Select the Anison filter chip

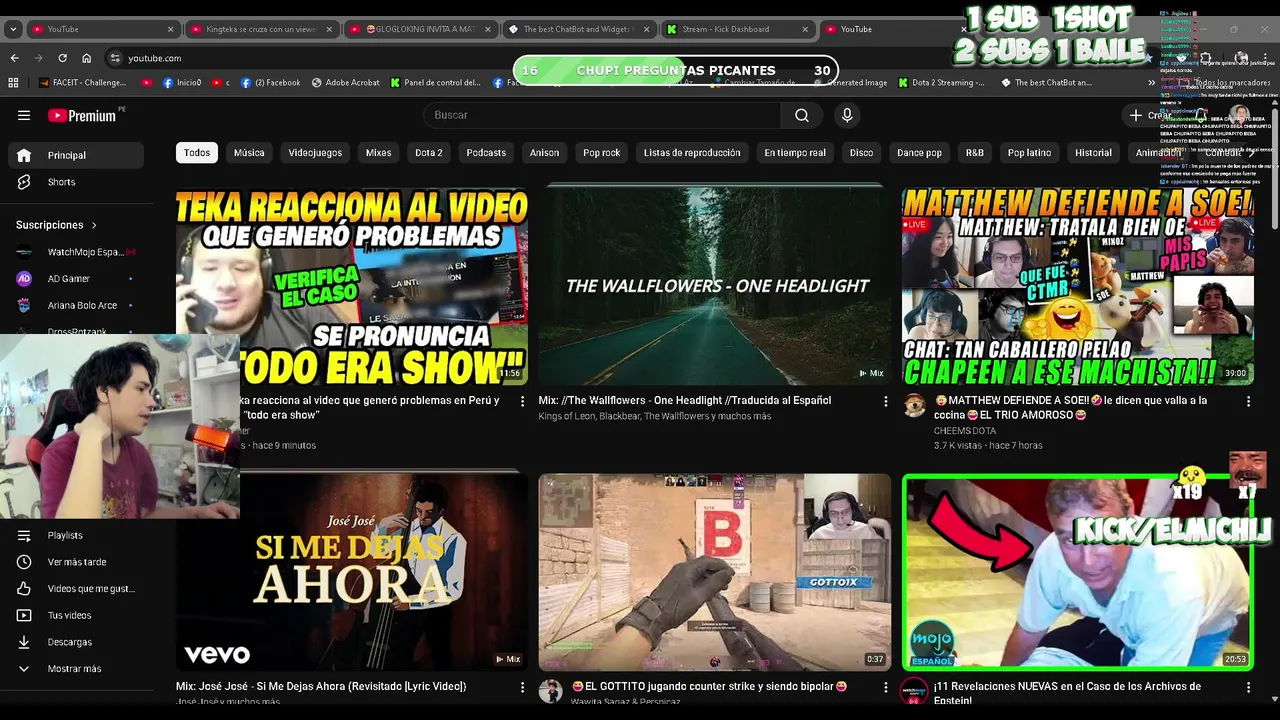pyautogui.click(x=544, y=153)
